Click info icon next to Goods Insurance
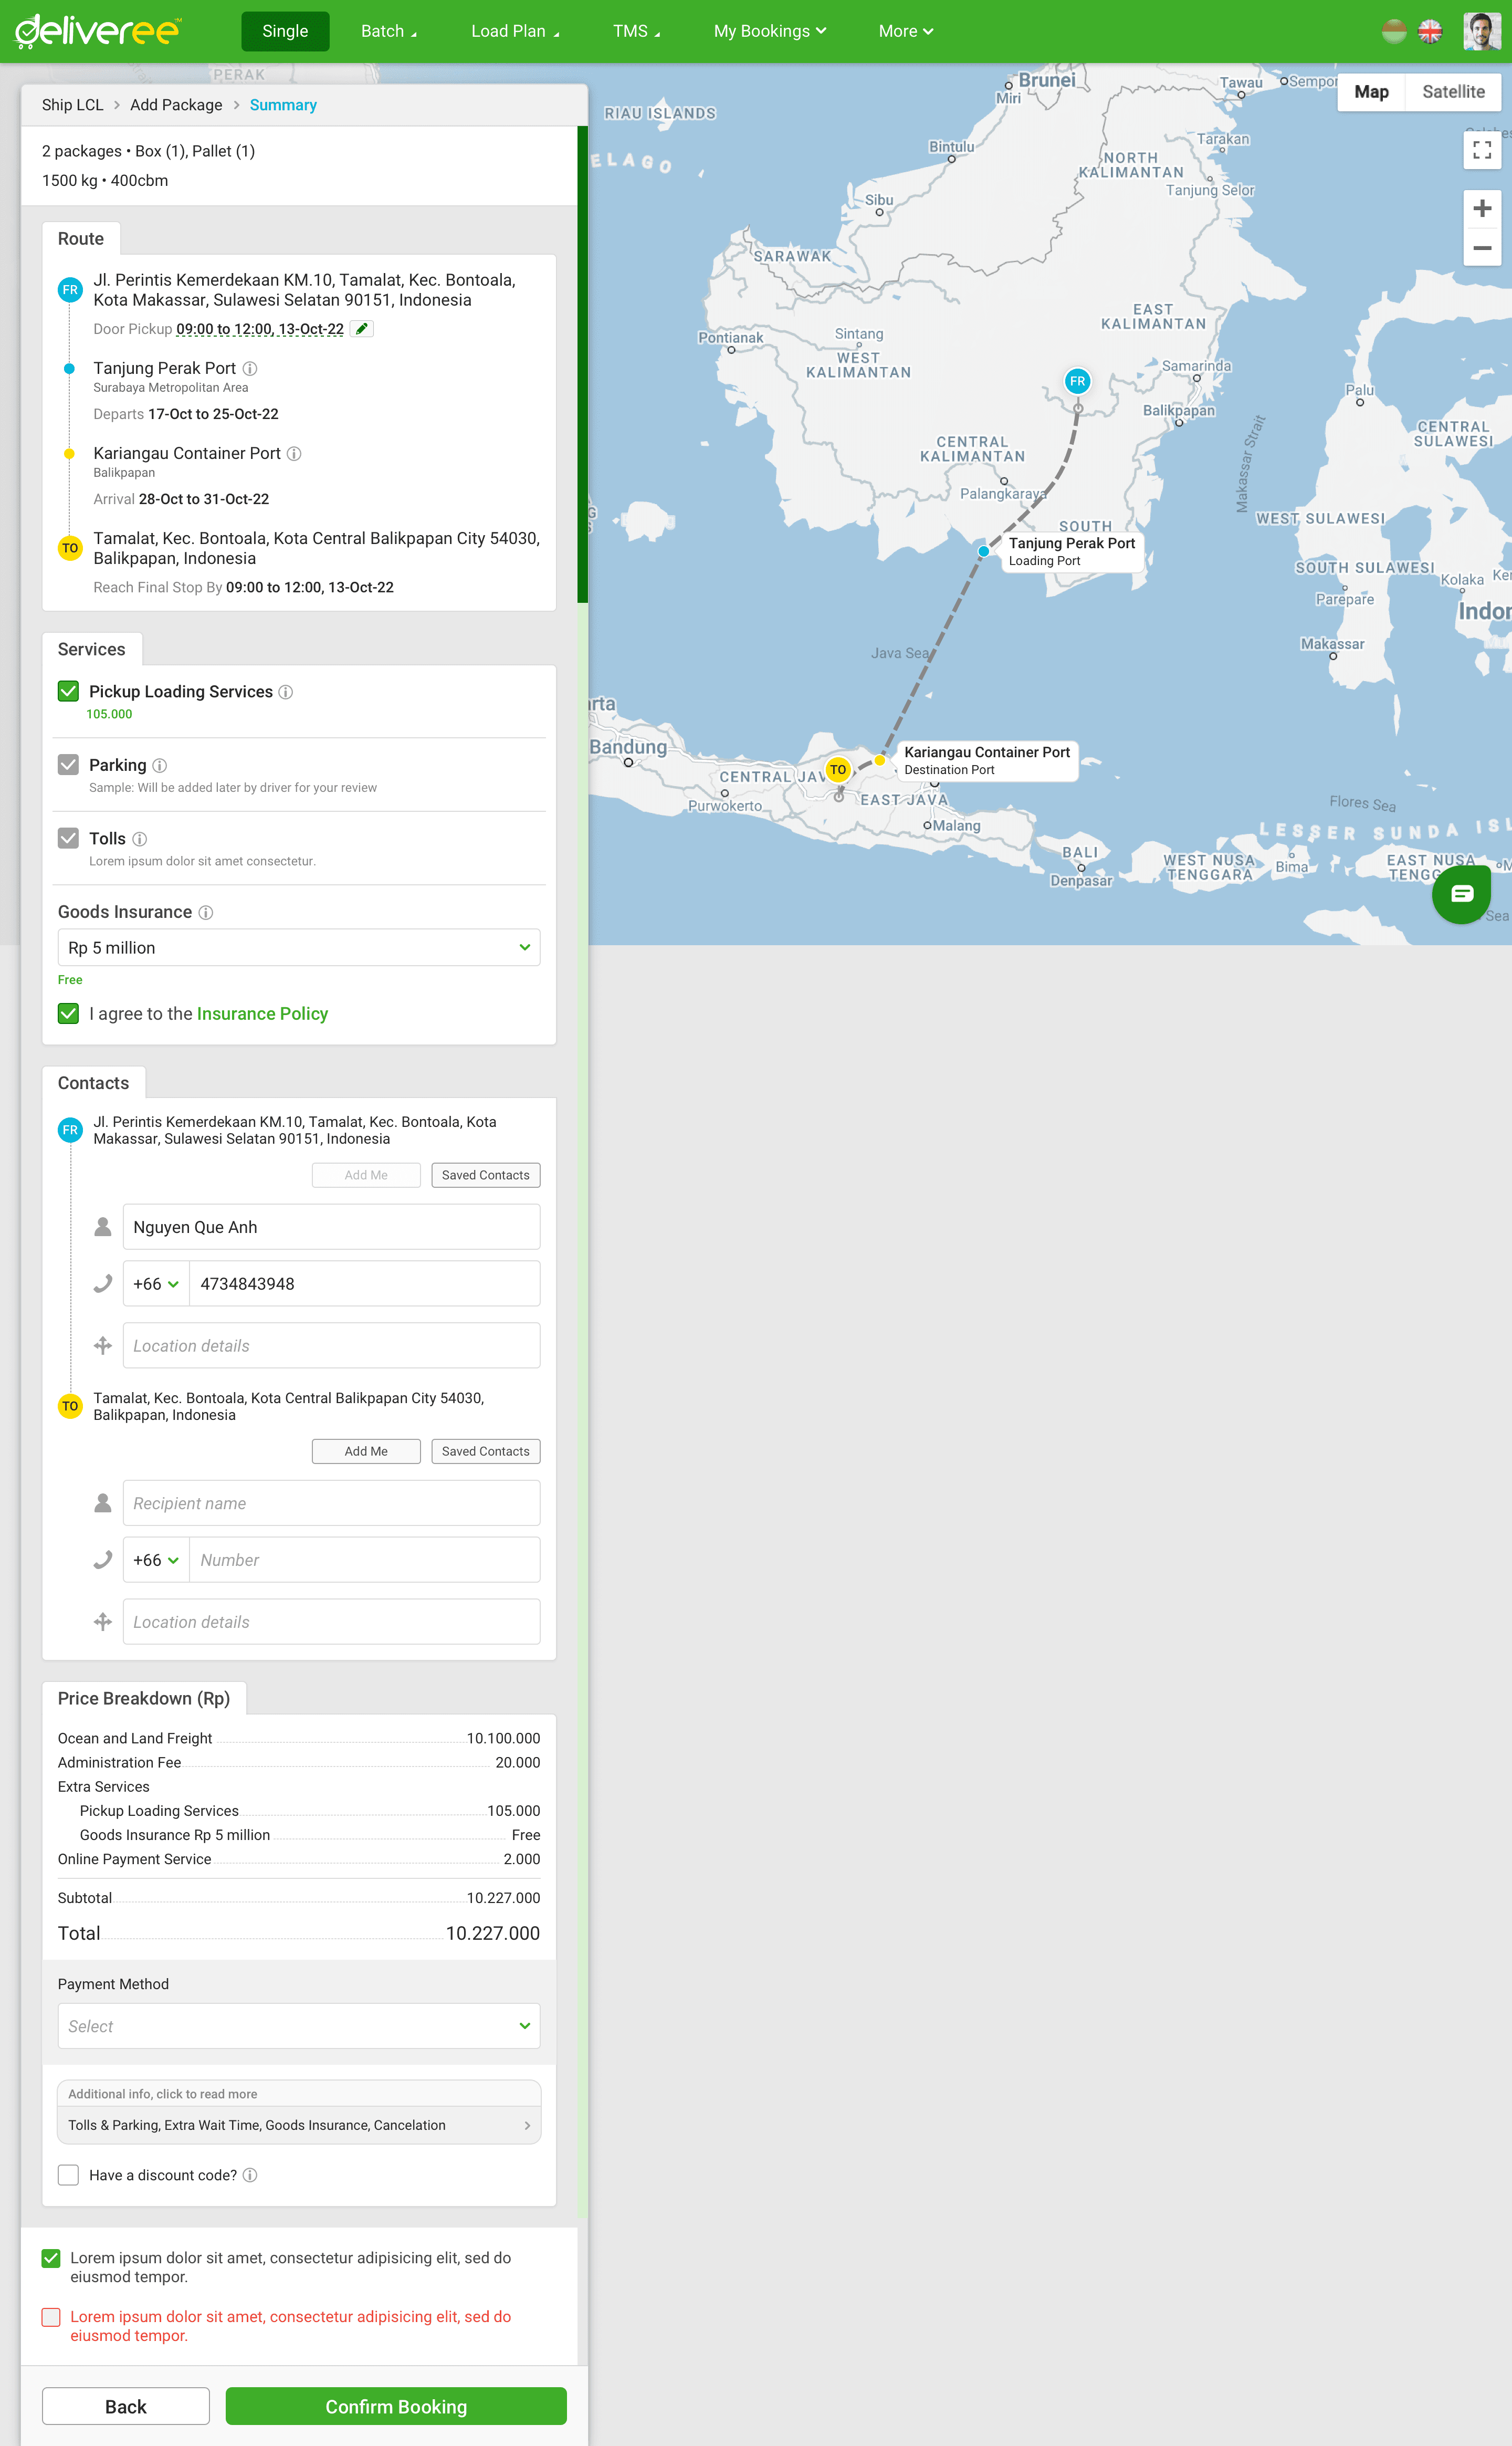This screenshot has width=1512, height=2446. pyautogui.click(x=206, y=913)
